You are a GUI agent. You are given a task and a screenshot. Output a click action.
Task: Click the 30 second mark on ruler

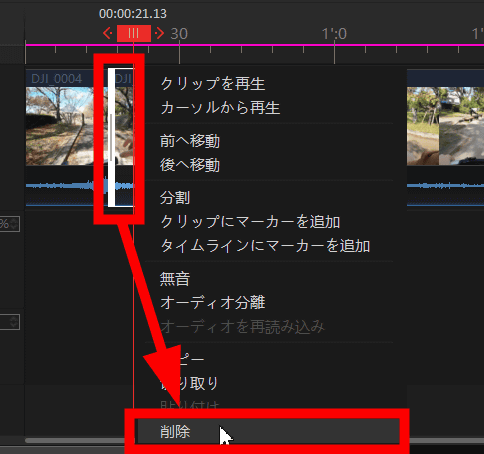(x=179, y=34)
